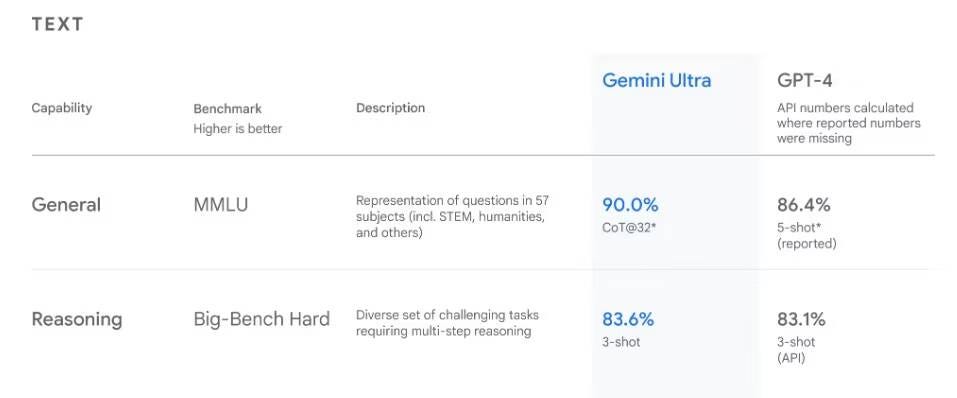Screen dimensions: 957x398
Task: Click the MMLU description about 57 subjects
Action: coord(453,216)
